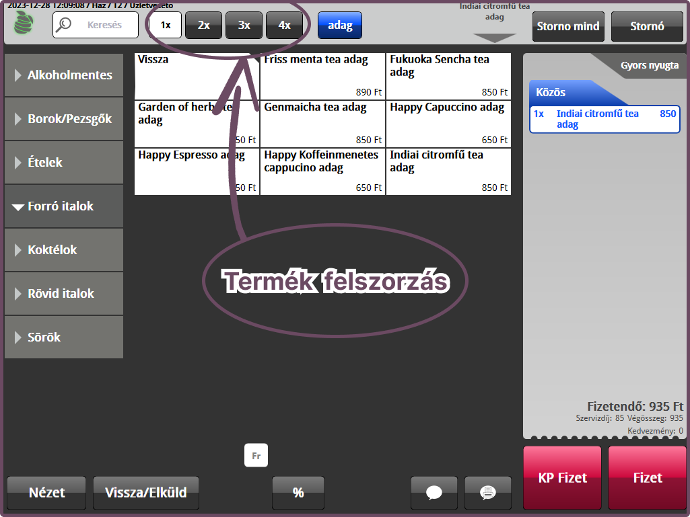The image size is (690, 517).
Task: Select the 1x quantity multiplier
Action: point(165,25)
